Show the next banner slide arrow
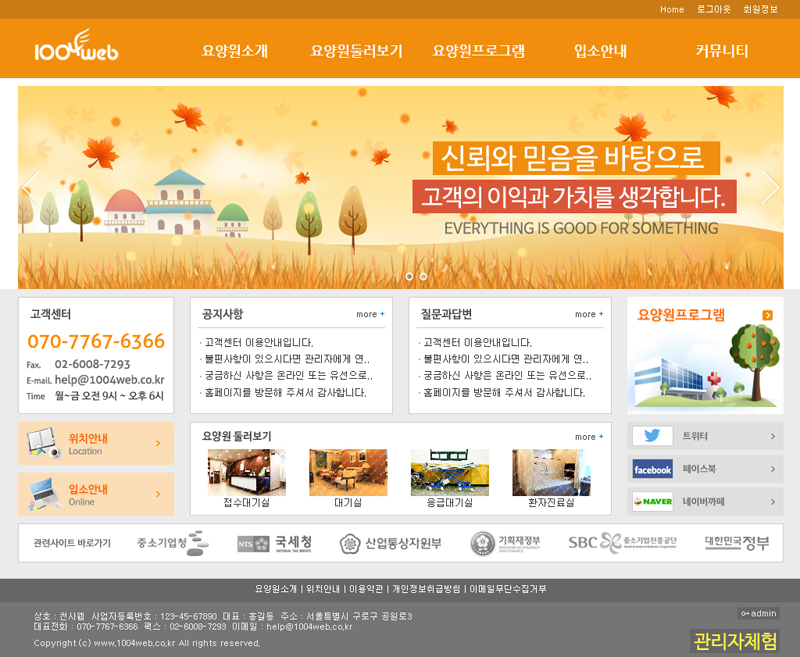 pyautogui.click(x=769, y=188)
